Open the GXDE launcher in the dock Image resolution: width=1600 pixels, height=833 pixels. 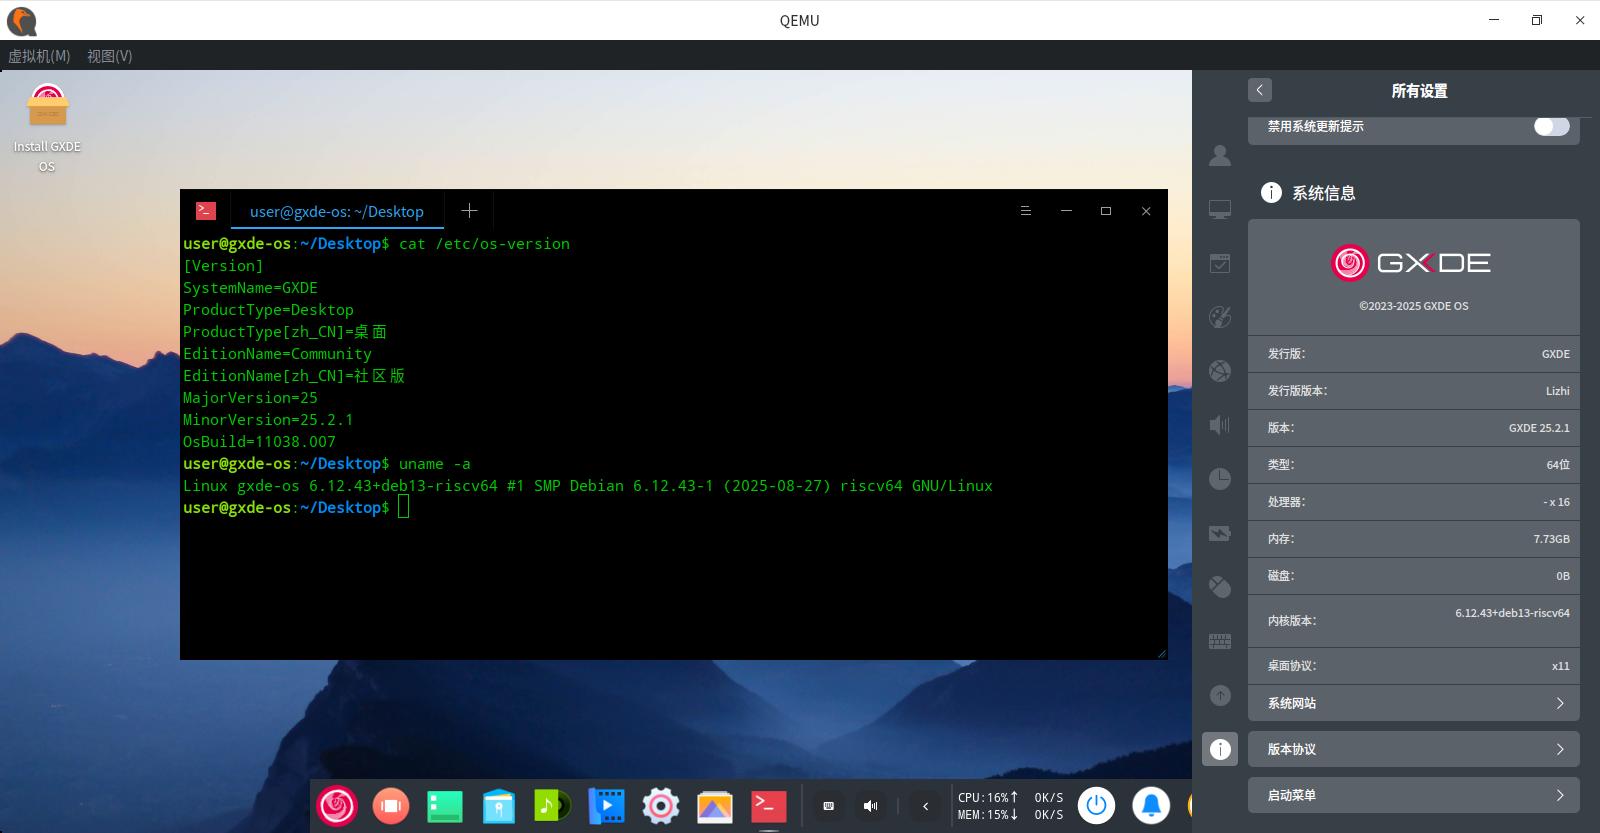(x=337, y=805)
